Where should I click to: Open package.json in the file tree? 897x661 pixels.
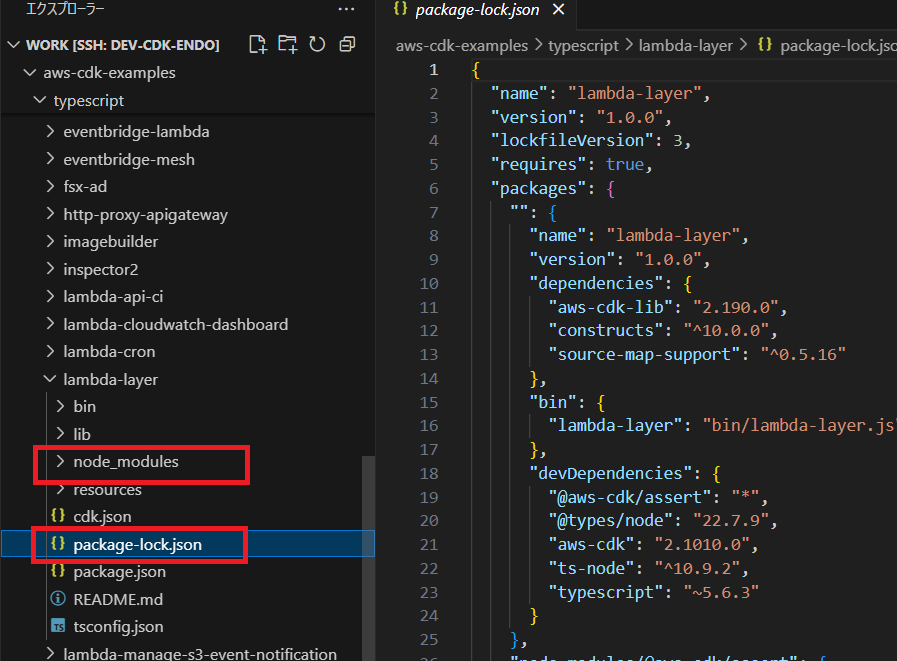(119, 572)
